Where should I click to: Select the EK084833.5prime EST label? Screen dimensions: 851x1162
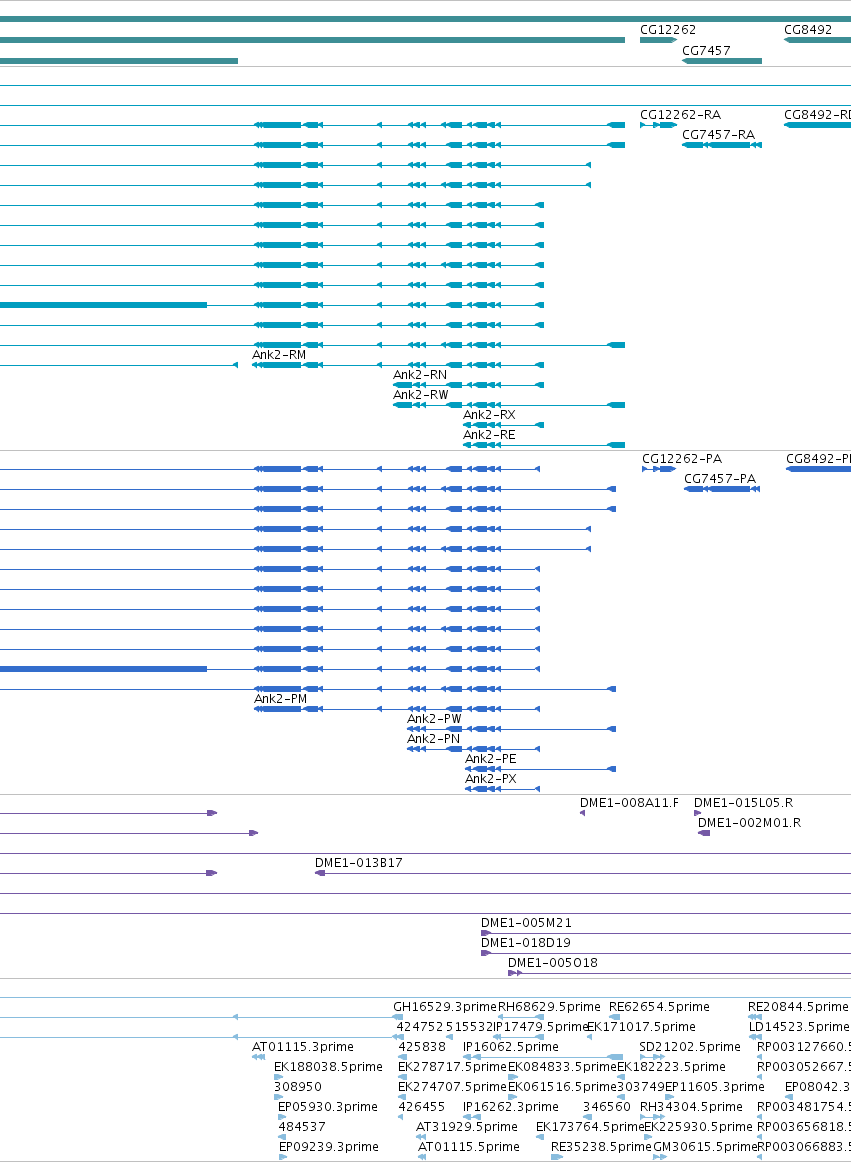[562, 1067]
